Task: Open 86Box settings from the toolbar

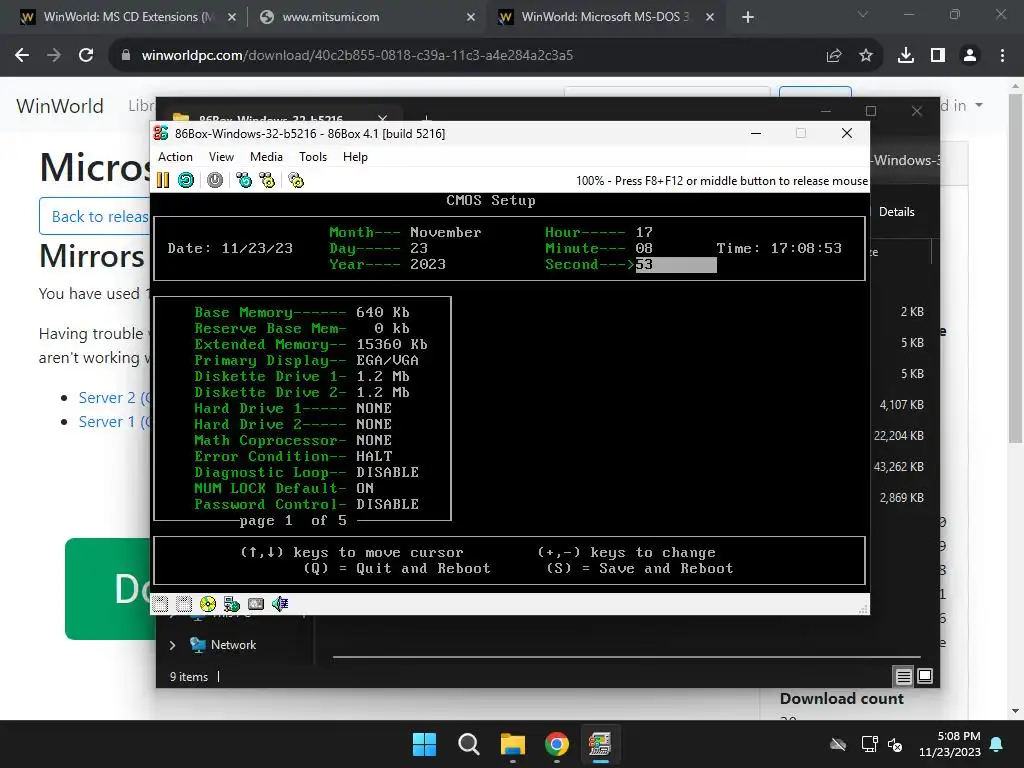Action: (296, 180)
